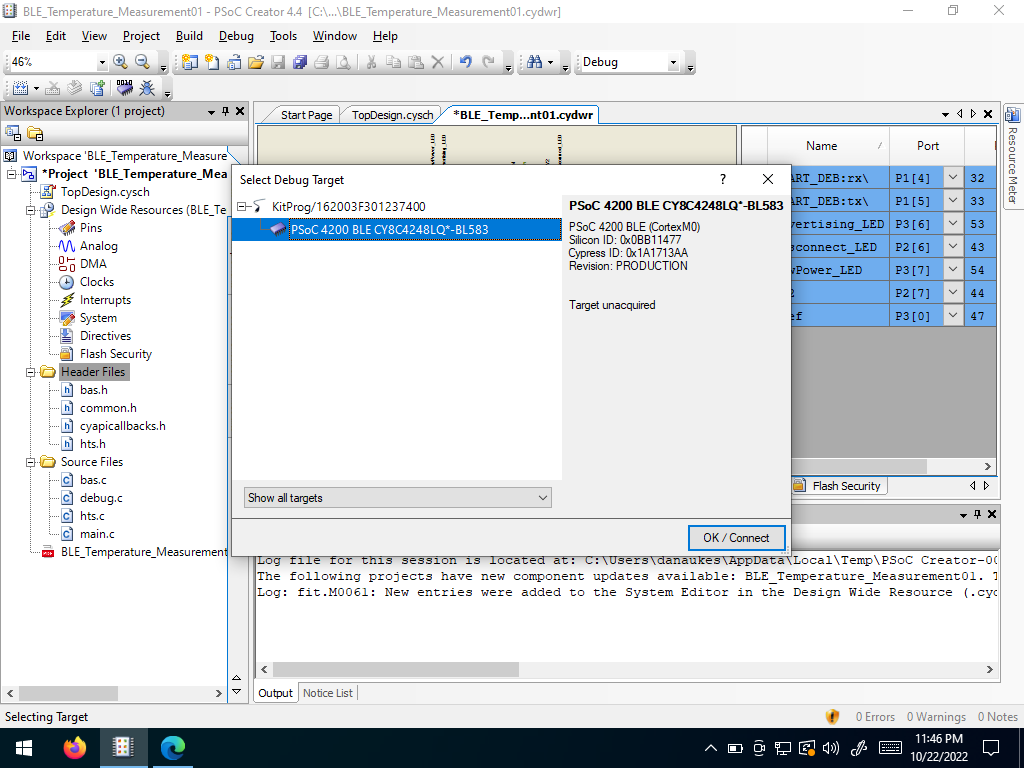Click the shield status icon in status bar
The image size is (1024, 768).
[832, 716]
